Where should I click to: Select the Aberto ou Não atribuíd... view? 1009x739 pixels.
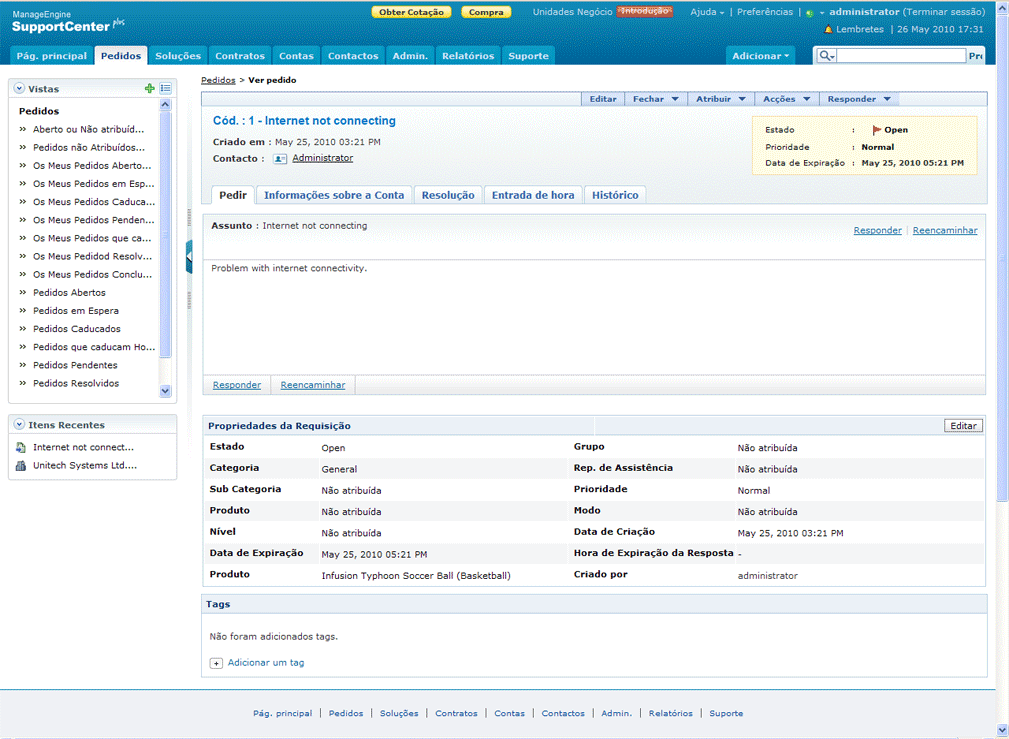(x=88, y=129)
